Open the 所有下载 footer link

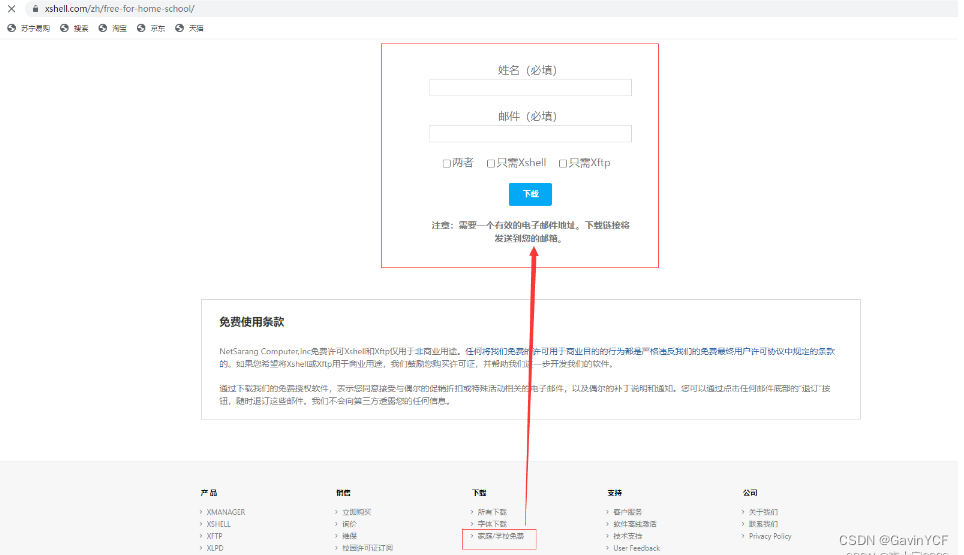click(x=492, y=512)
